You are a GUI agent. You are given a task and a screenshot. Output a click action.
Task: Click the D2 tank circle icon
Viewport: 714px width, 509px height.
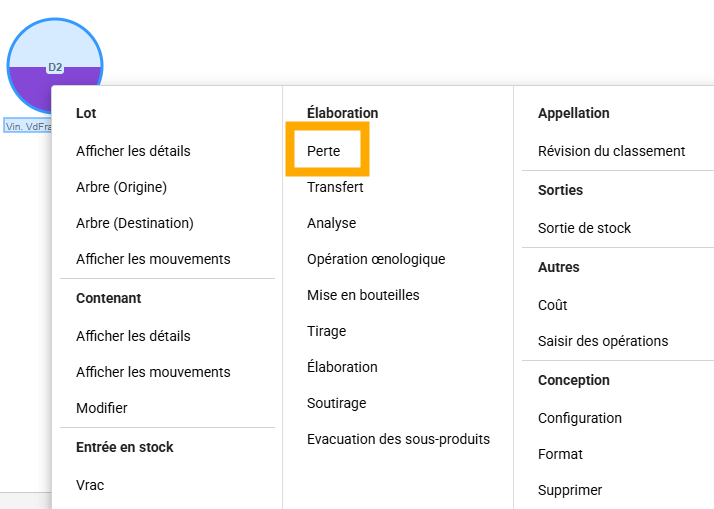[x=54, y=52]
